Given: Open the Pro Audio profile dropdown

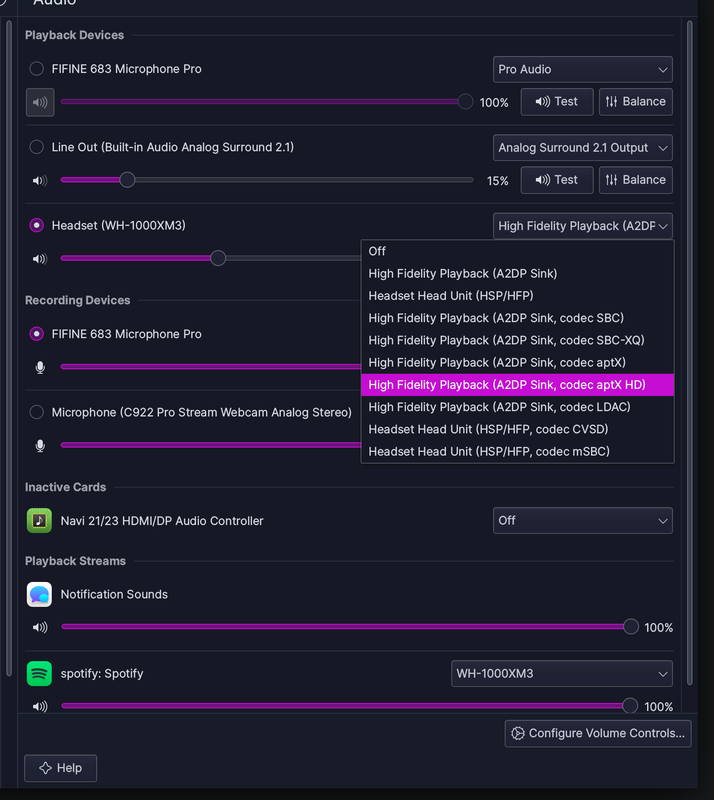Looking at the screenshot, I should tap(582, 69).
